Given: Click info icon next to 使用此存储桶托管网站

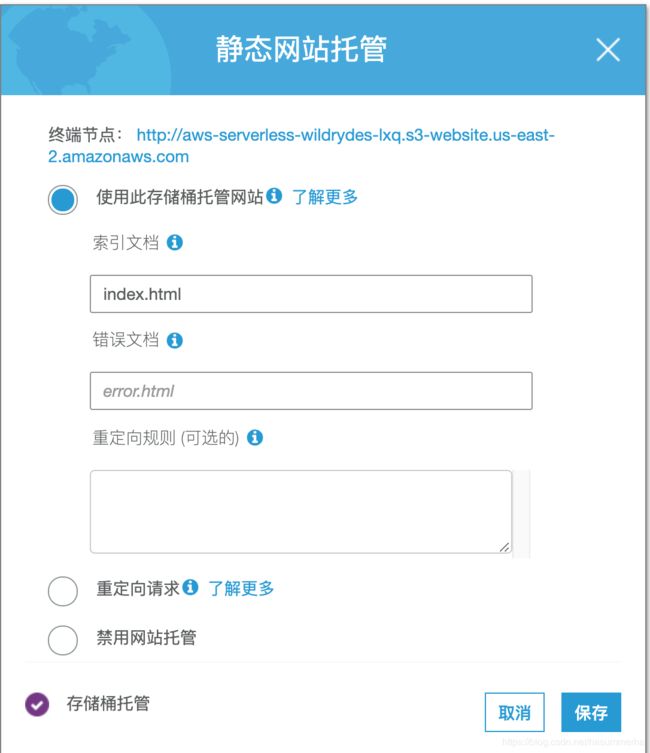Looking at the screenshot, I should (x=274, y=197).
